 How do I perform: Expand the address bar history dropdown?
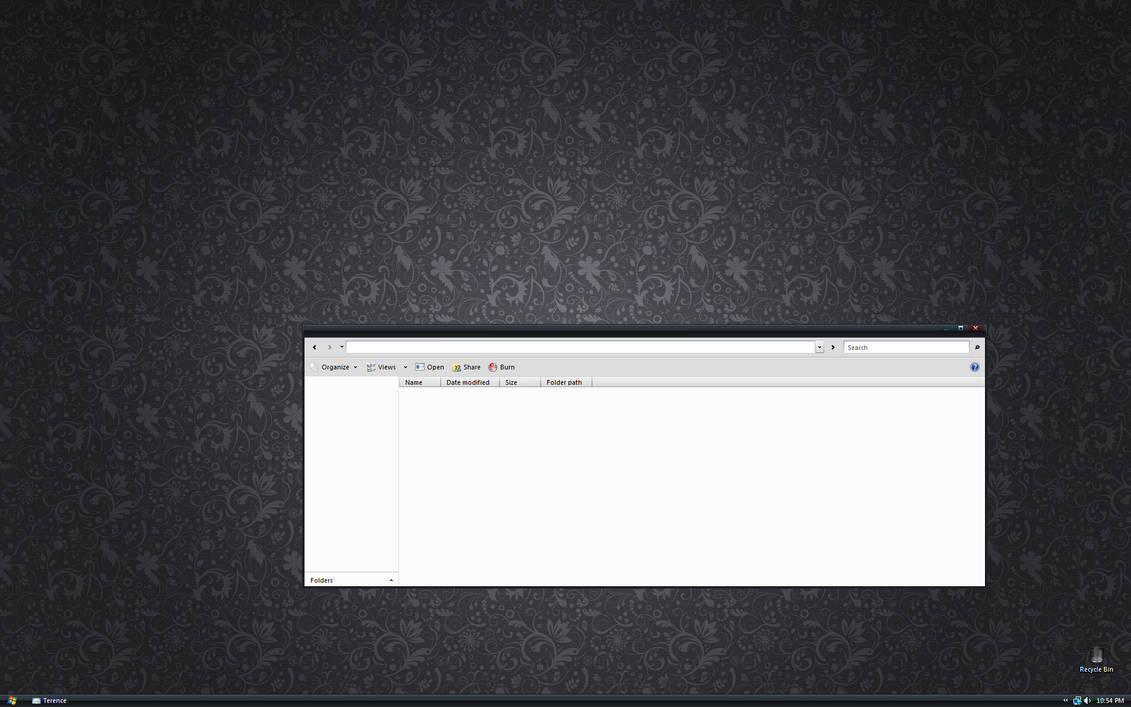(x=819, y=348)
